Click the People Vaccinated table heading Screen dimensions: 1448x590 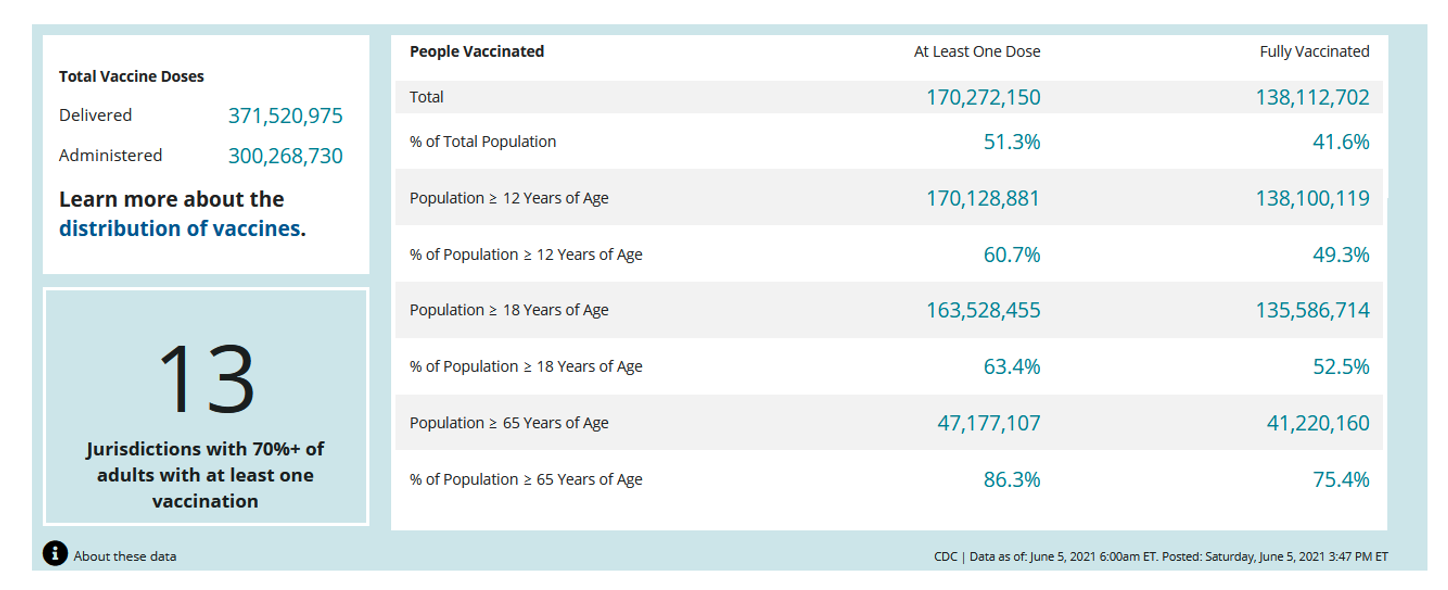[477, 52]
